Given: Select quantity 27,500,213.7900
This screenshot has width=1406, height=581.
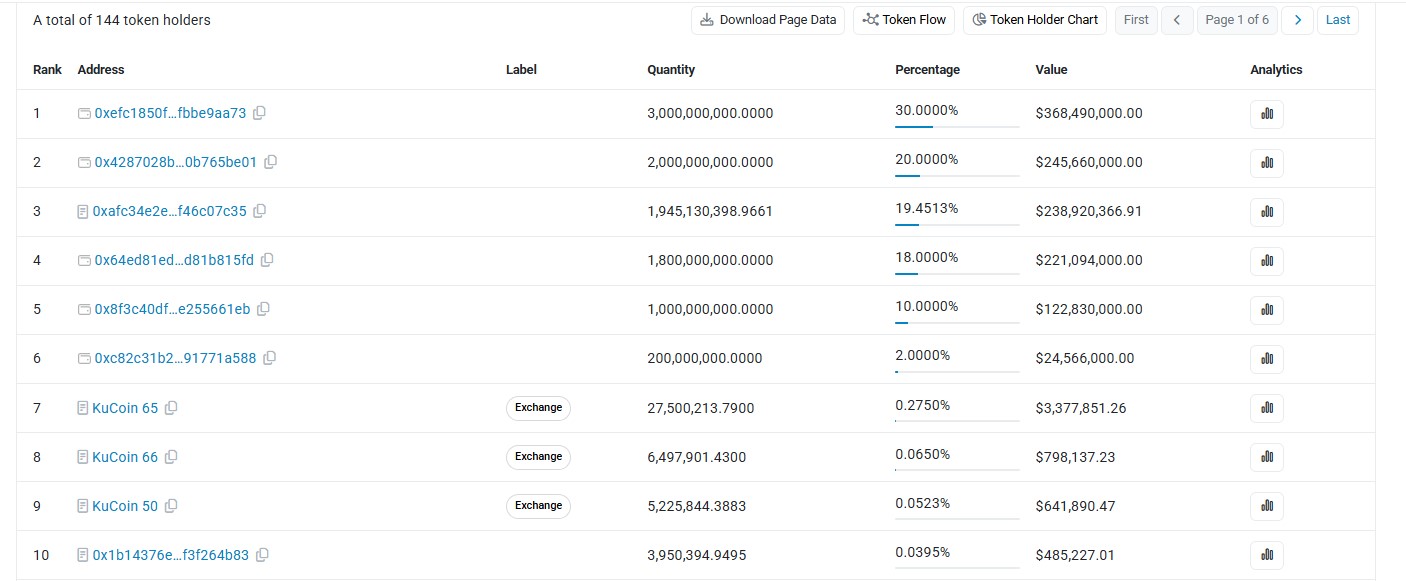Looking at the screenshot, I should 701,408.
